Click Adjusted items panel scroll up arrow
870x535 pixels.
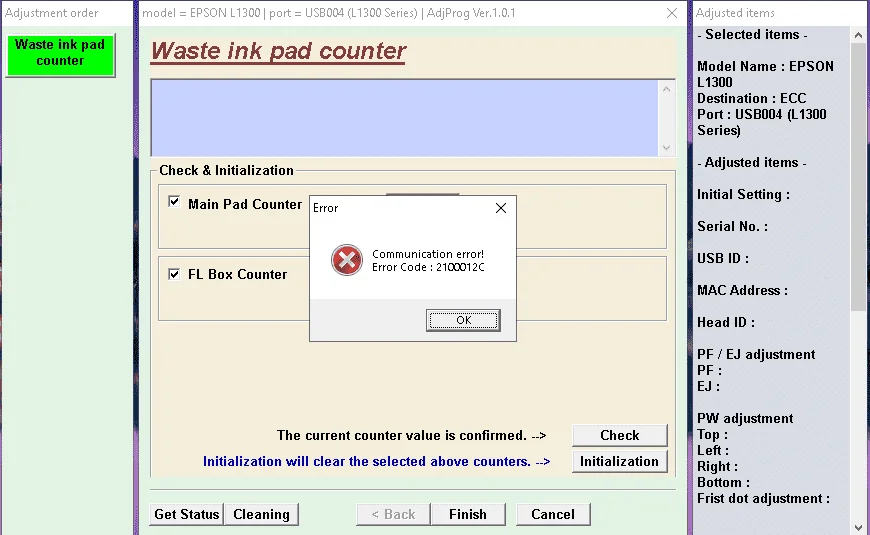(858, 36)
